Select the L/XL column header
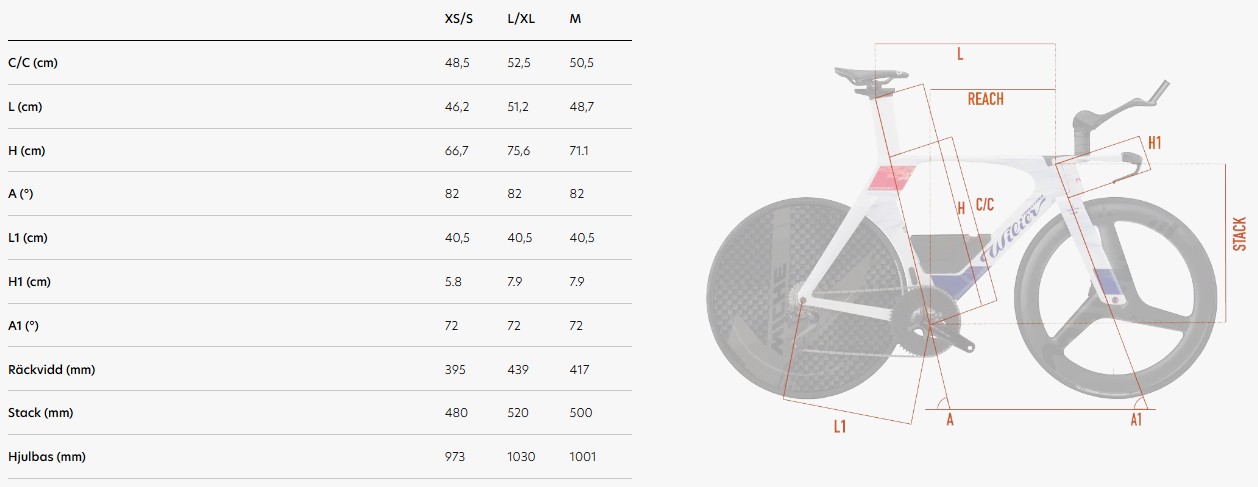Viewport: 1258px width, 487px height. click(521, 19)
